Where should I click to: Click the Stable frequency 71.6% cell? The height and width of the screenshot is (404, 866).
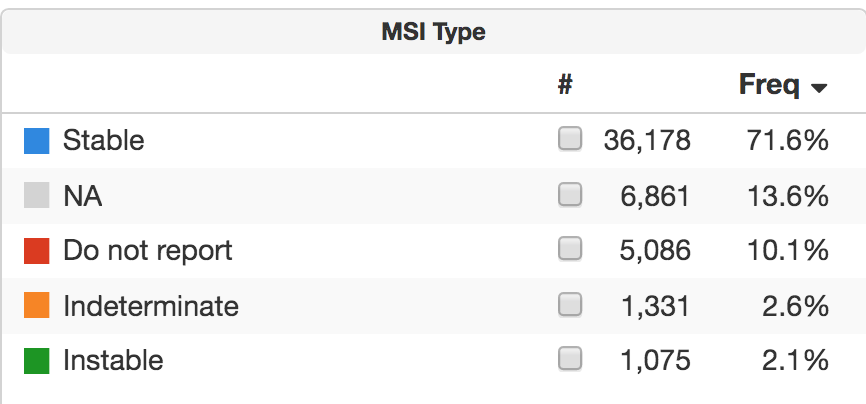[x=788, y=141]
